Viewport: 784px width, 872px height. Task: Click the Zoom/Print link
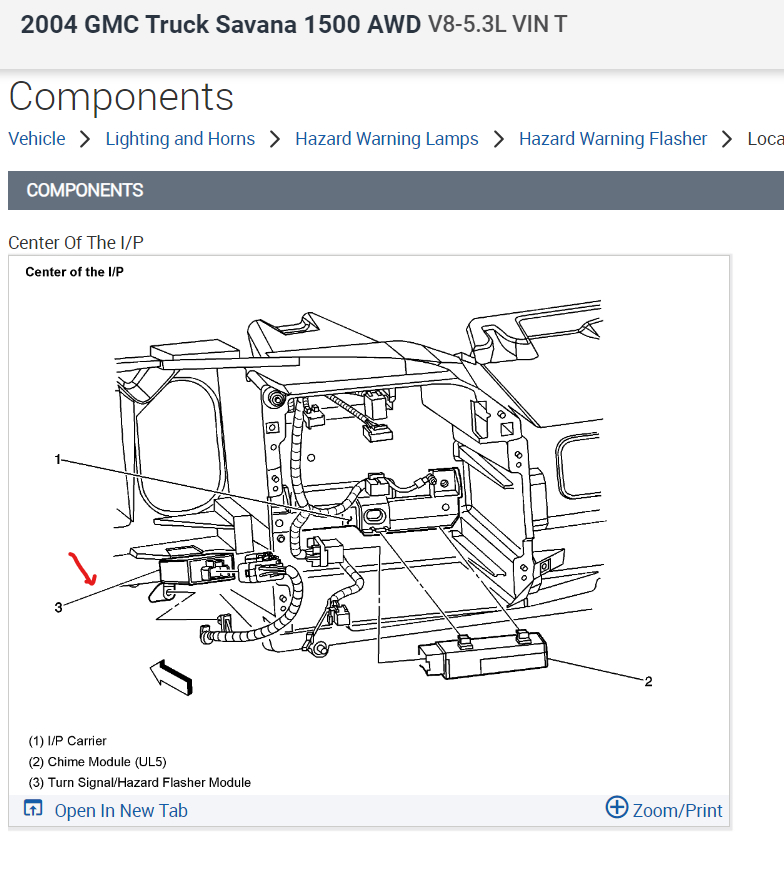pos(677,810)
